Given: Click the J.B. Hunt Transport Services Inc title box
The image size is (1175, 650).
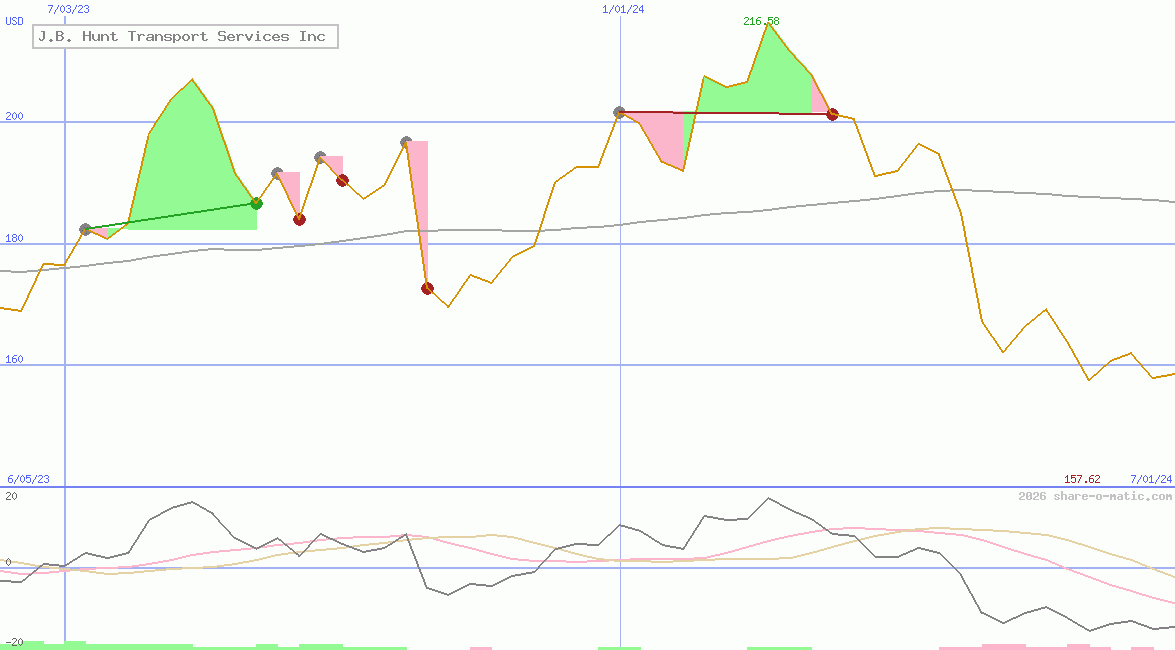Looking at the screenshot, I should pyautogui.click(x=185, y=37).
